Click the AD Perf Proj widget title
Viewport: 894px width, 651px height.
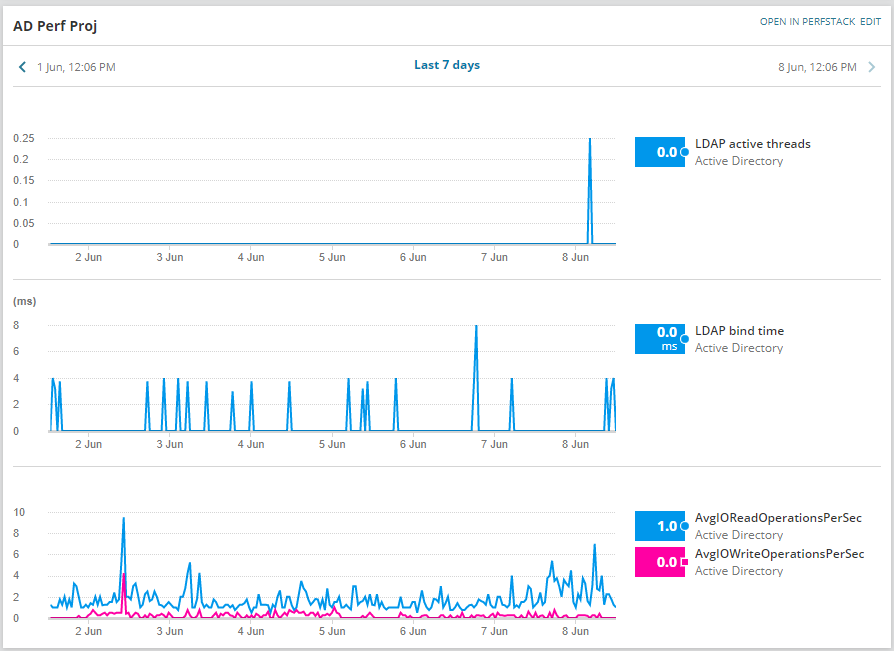[x=55, y=26]
